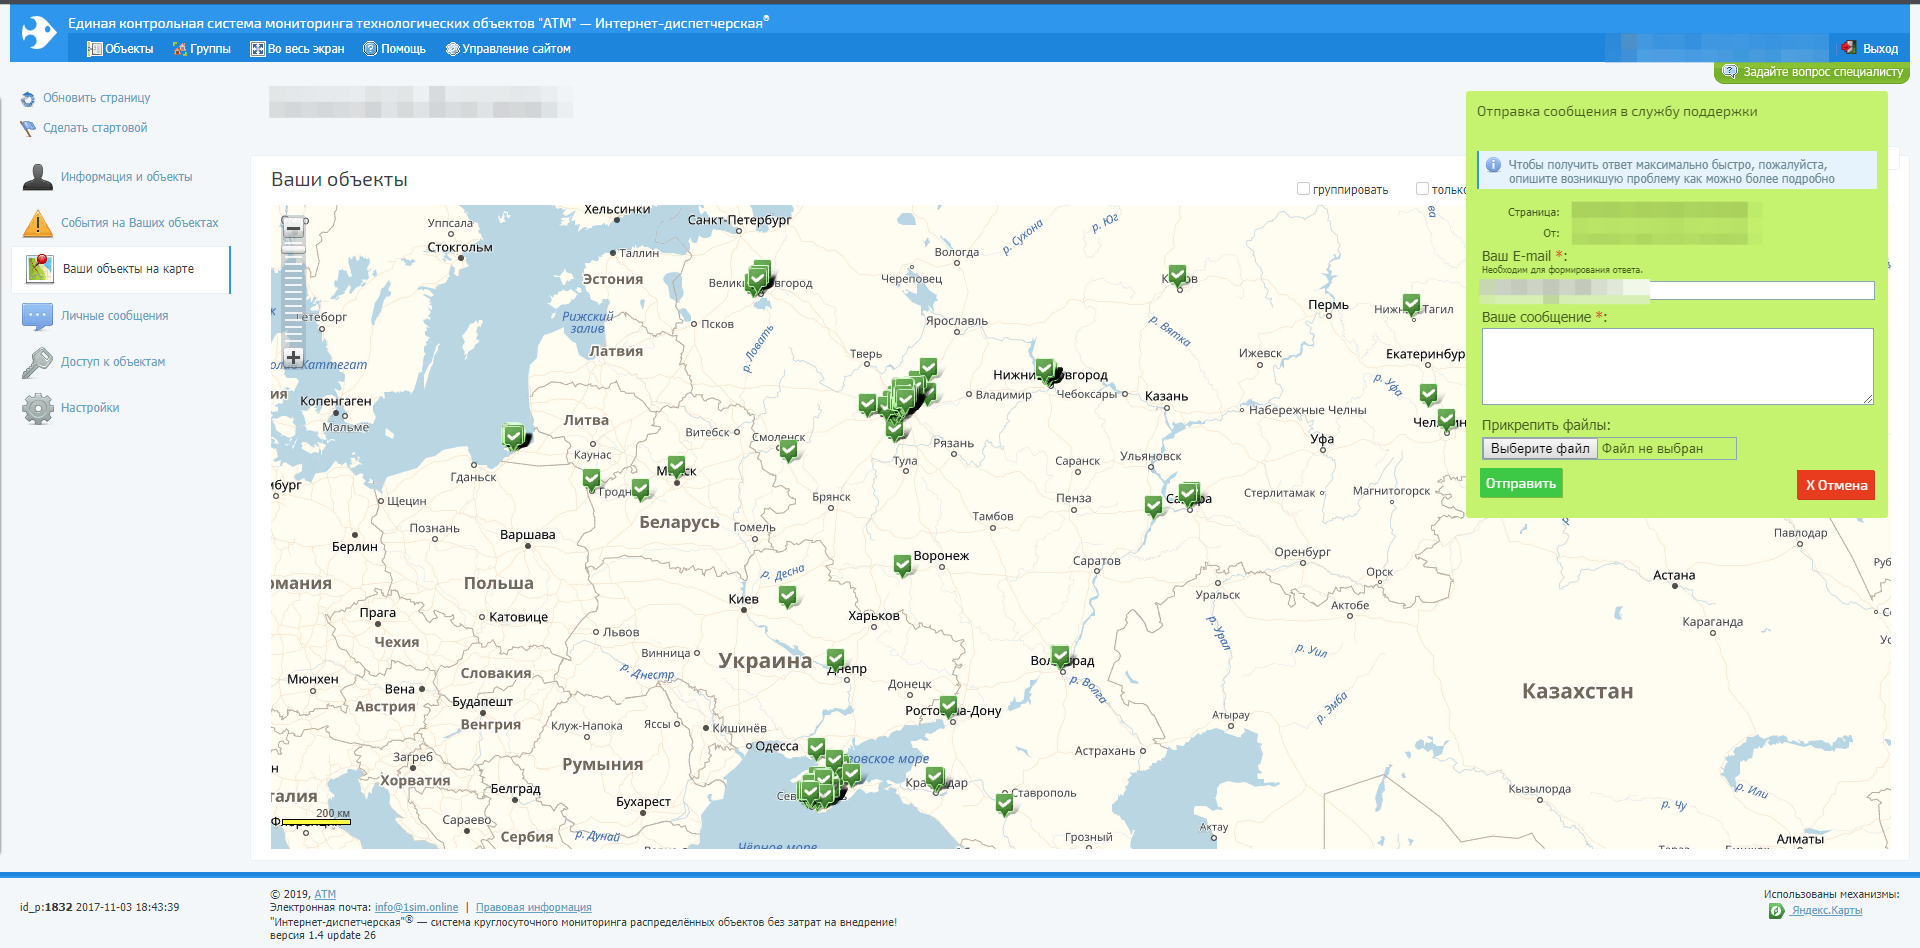The width and height of the screenshot is (1920, 948).
Task: Open События на Ваших объектах warnings
Action: pos(138,223)
